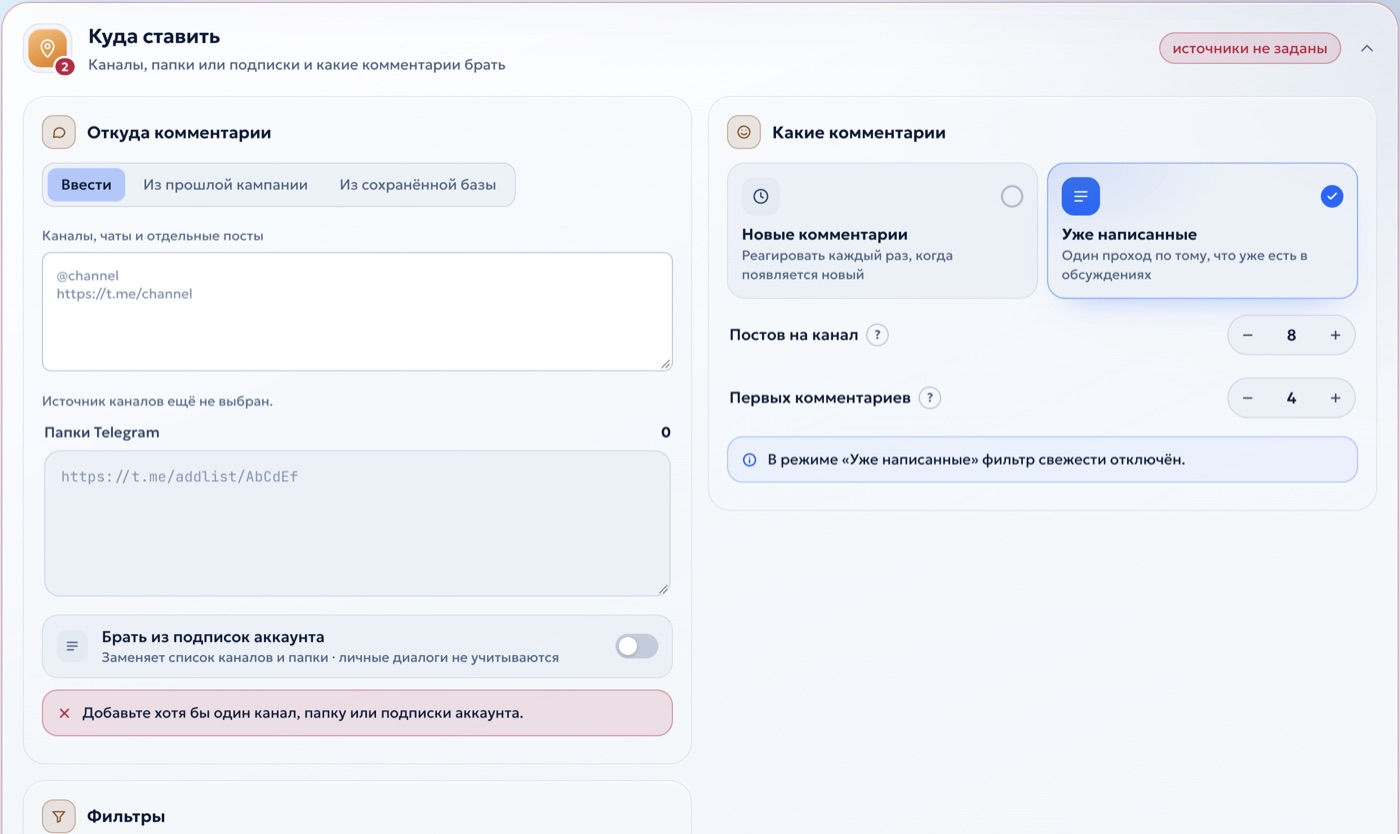Viewport: 1400px width, 834px height.
Task: Click the list icon beside Брать из подписок аккаунта
Action: [72, 646]
